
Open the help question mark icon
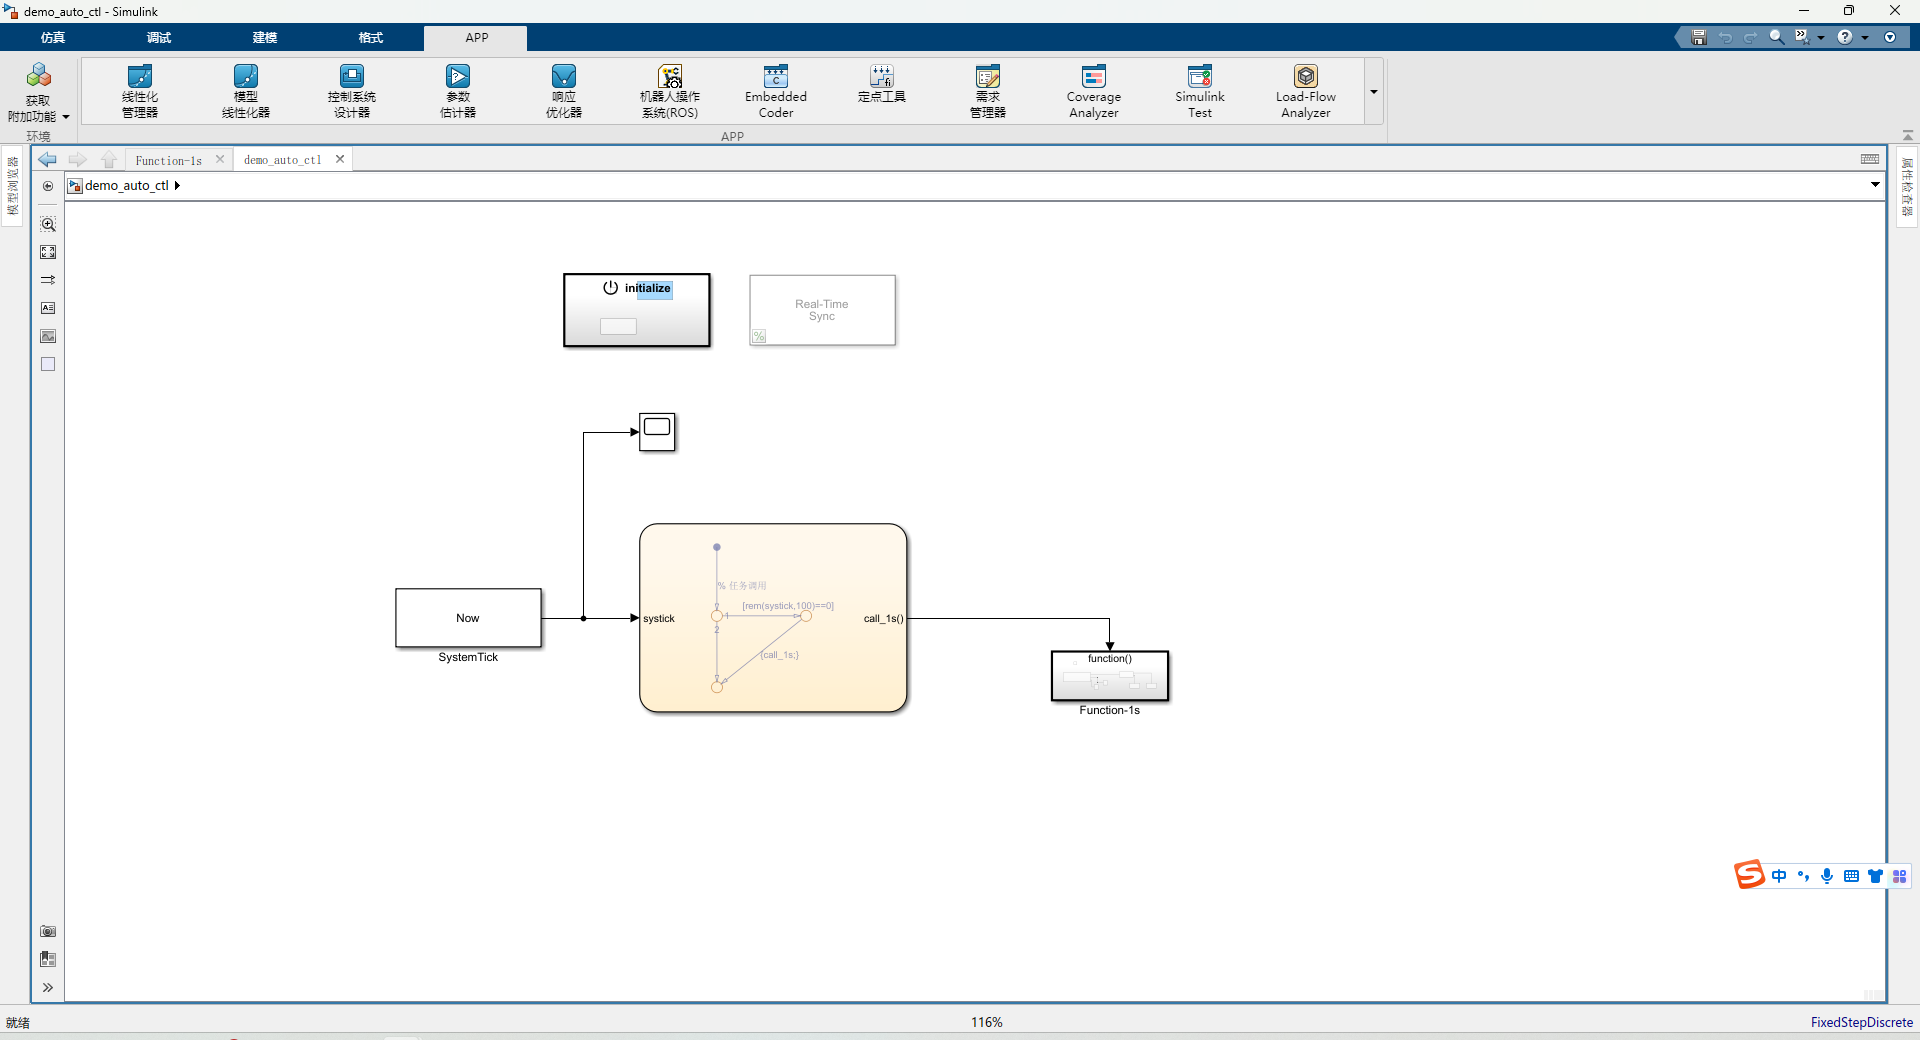tap(1845, 37)
